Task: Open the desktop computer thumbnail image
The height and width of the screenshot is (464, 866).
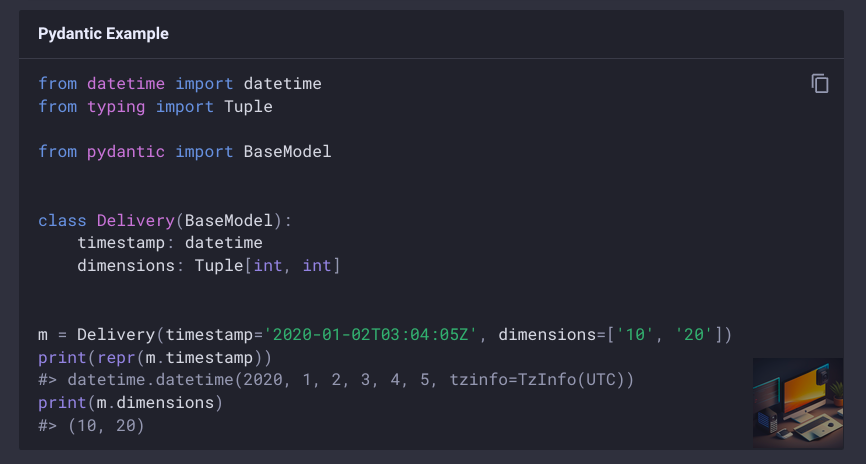Action: tap(798, 403)
